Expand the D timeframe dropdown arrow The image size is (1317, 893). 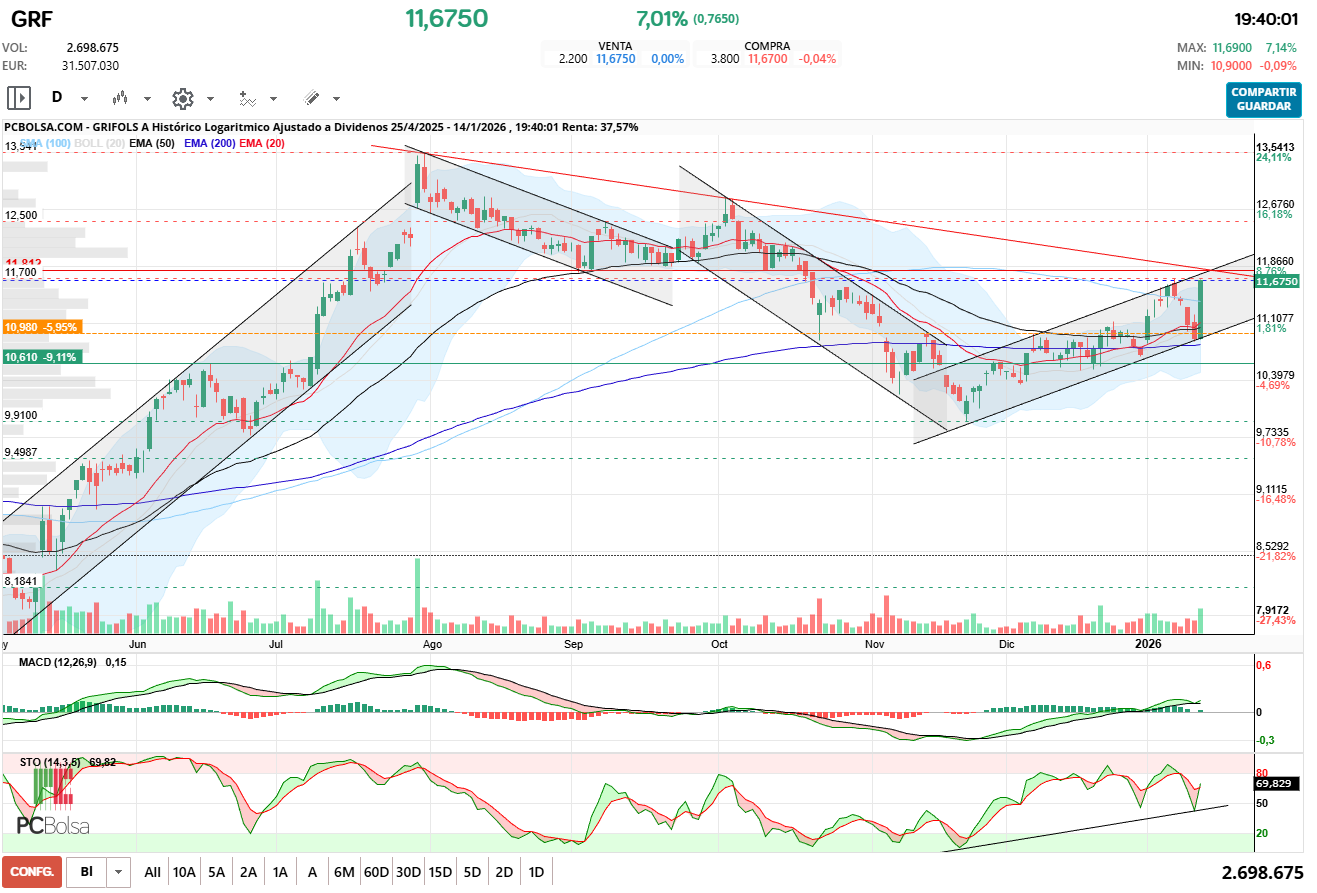click(84, 99)
